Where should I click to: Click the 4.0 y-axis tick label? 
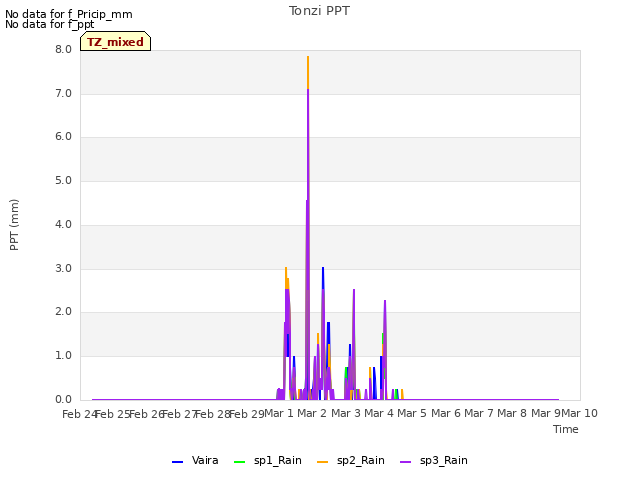pos(63,224)
